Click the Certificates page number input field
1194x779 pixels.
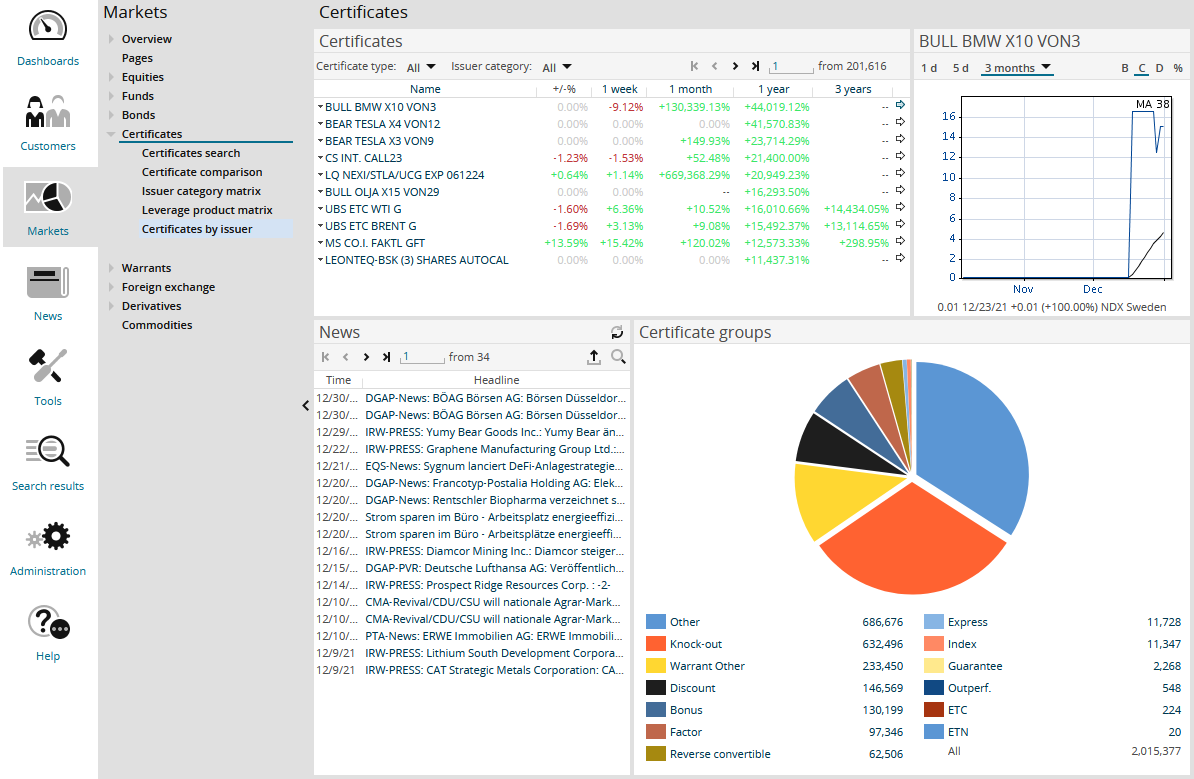(x=791, y=67)
